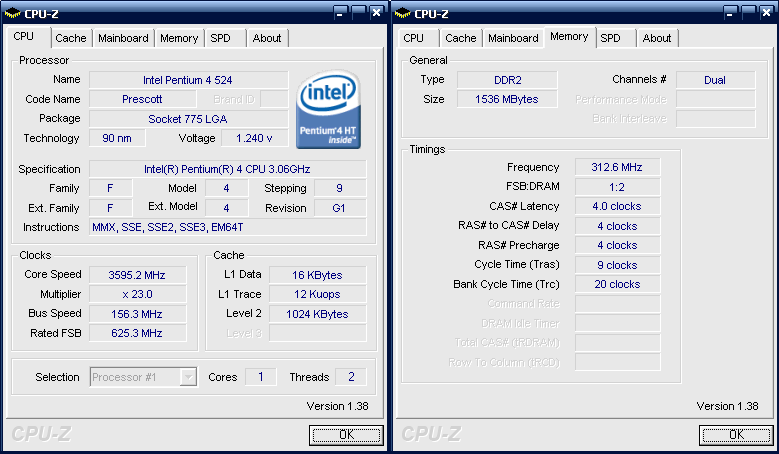This screenshot has width=779, height=454.
Task: Click the memory Type value 'DDR2'
Action: click(x=507, y=80)
